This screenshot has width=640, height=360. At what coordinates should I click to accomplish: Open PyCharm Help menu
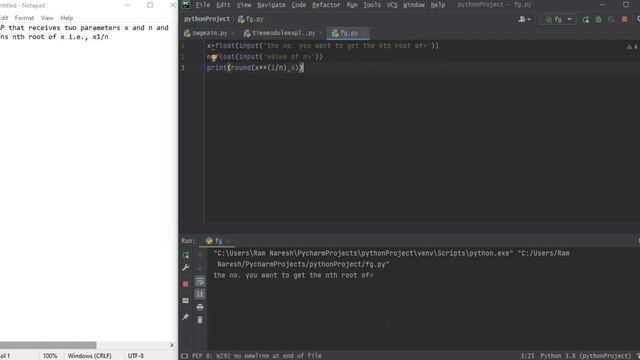coord(438,5)
